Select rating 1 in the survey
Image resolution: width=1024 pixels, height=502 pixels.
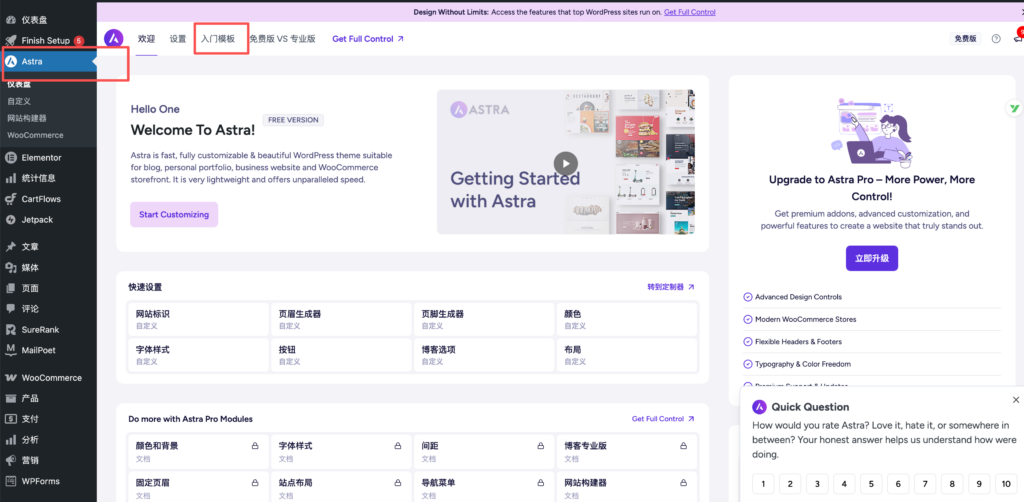[x=763, y=484]
